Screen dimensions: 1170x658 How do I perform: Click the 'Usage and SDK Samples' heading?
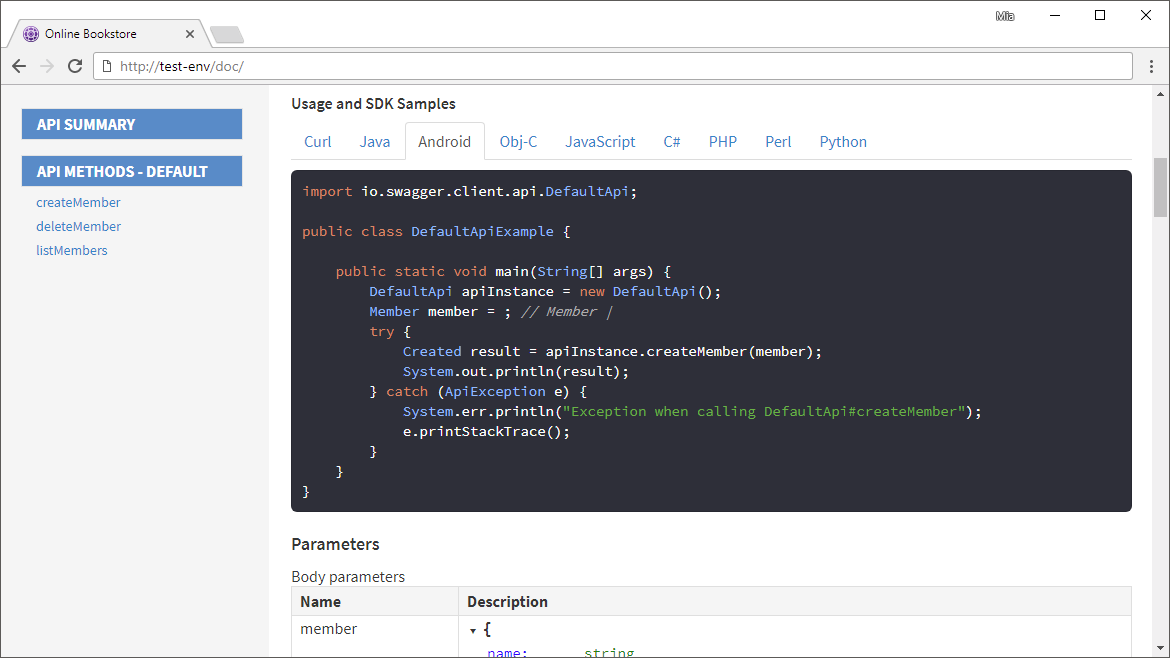[x=373, y=104]
